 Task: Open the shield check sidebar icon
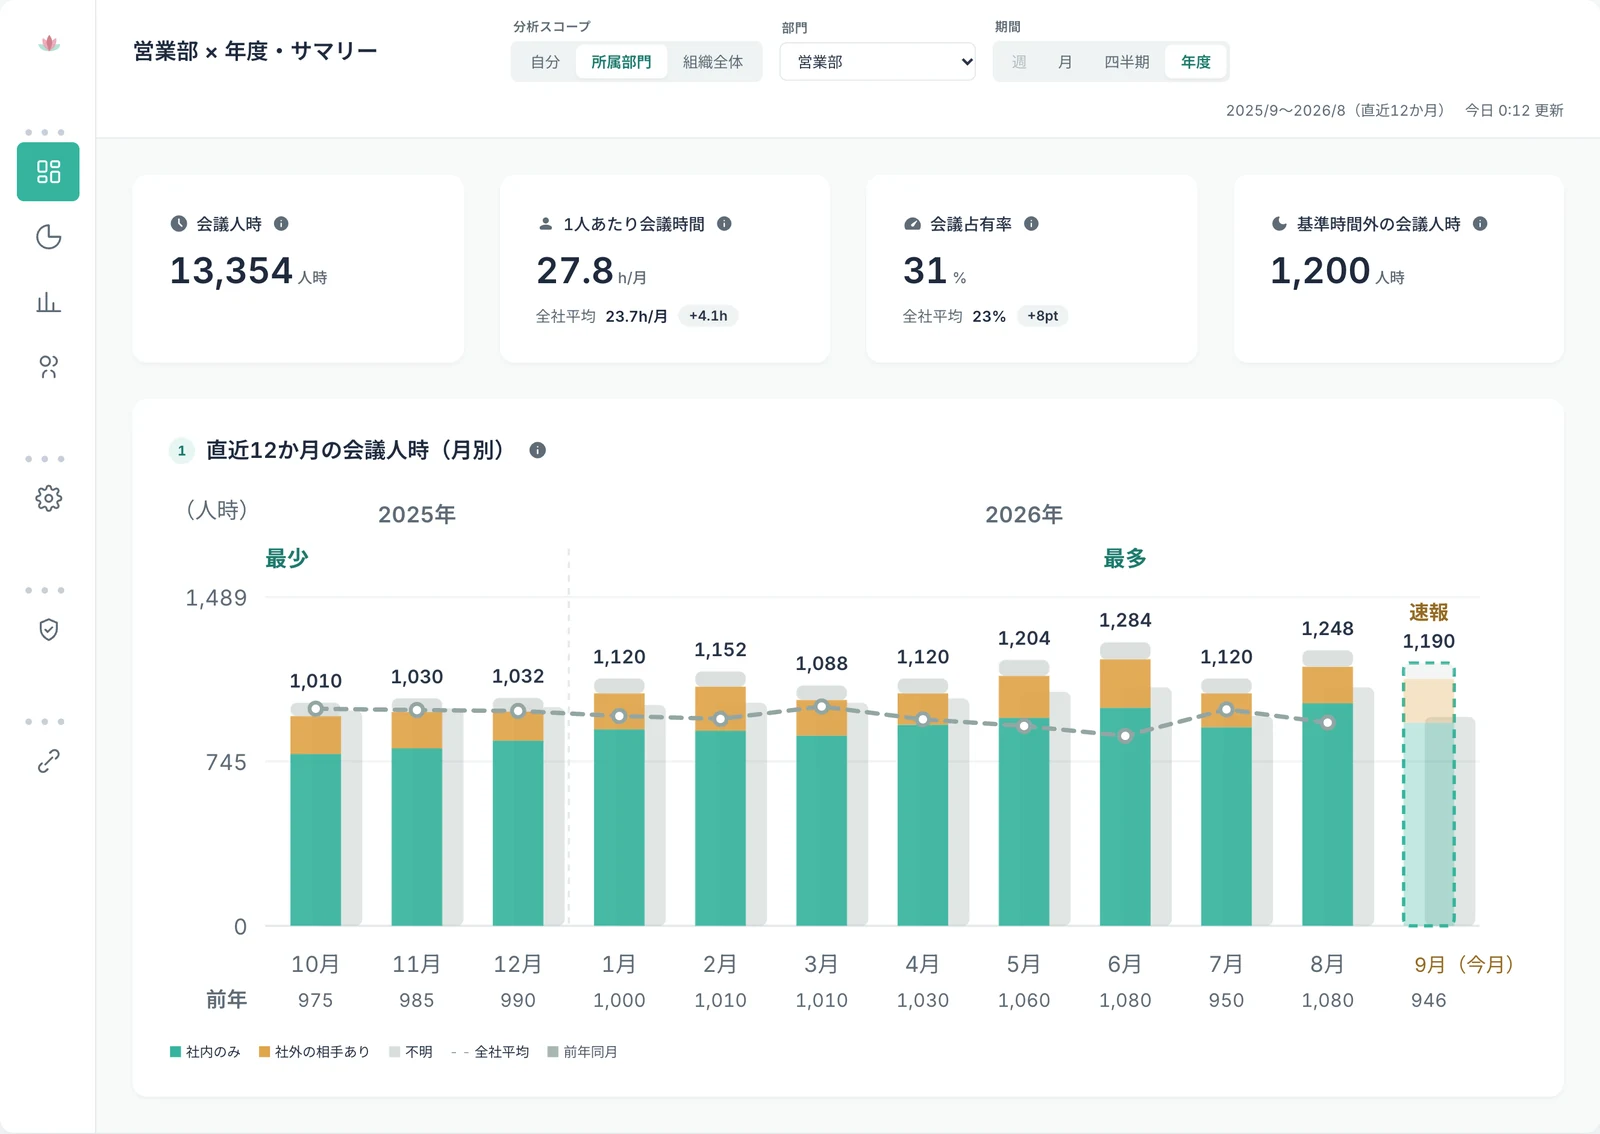(x=48, y=629)
